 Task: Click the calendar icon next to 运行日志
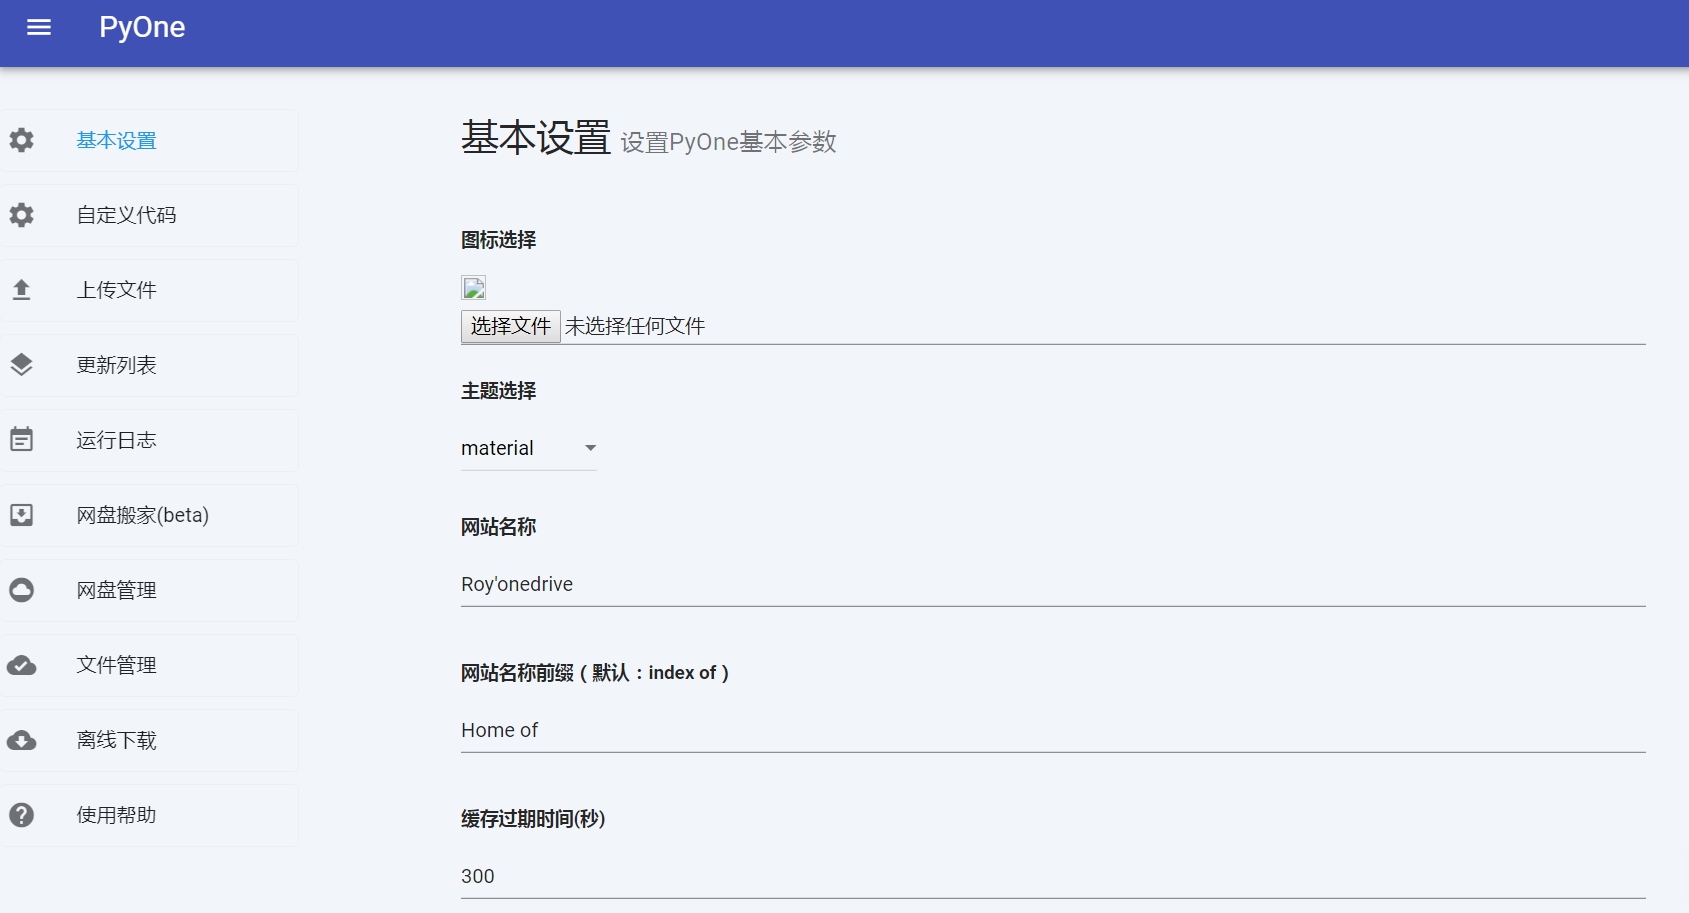[21, 439]
